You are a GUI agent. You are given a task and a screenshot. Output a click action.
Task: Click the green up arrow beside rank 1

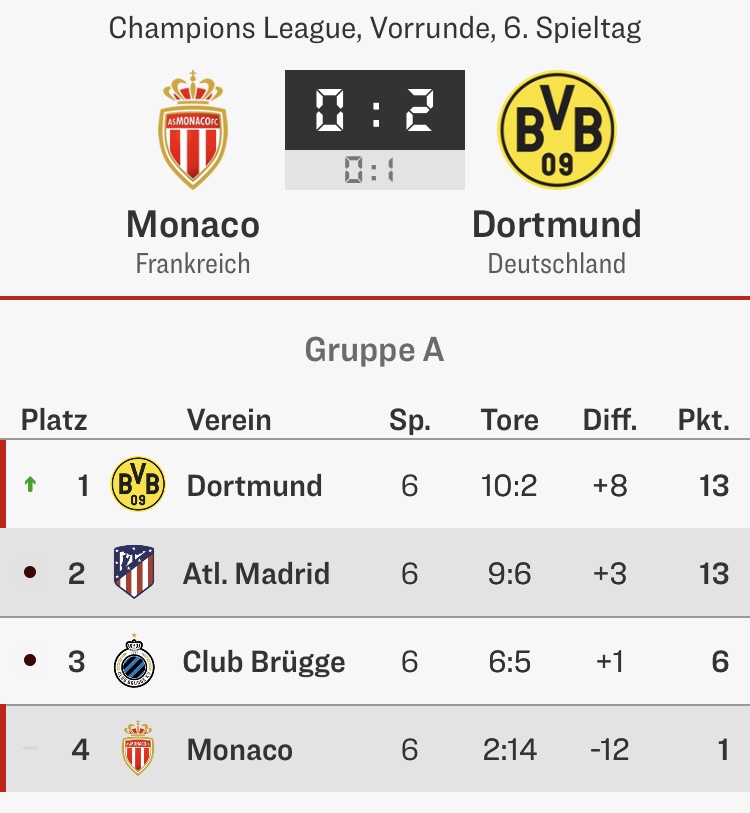tap(30, 485)
